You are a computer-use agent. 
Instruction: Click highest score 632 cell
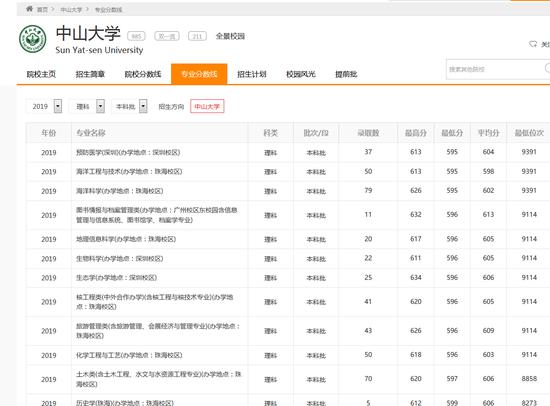(x=416, y=214)
